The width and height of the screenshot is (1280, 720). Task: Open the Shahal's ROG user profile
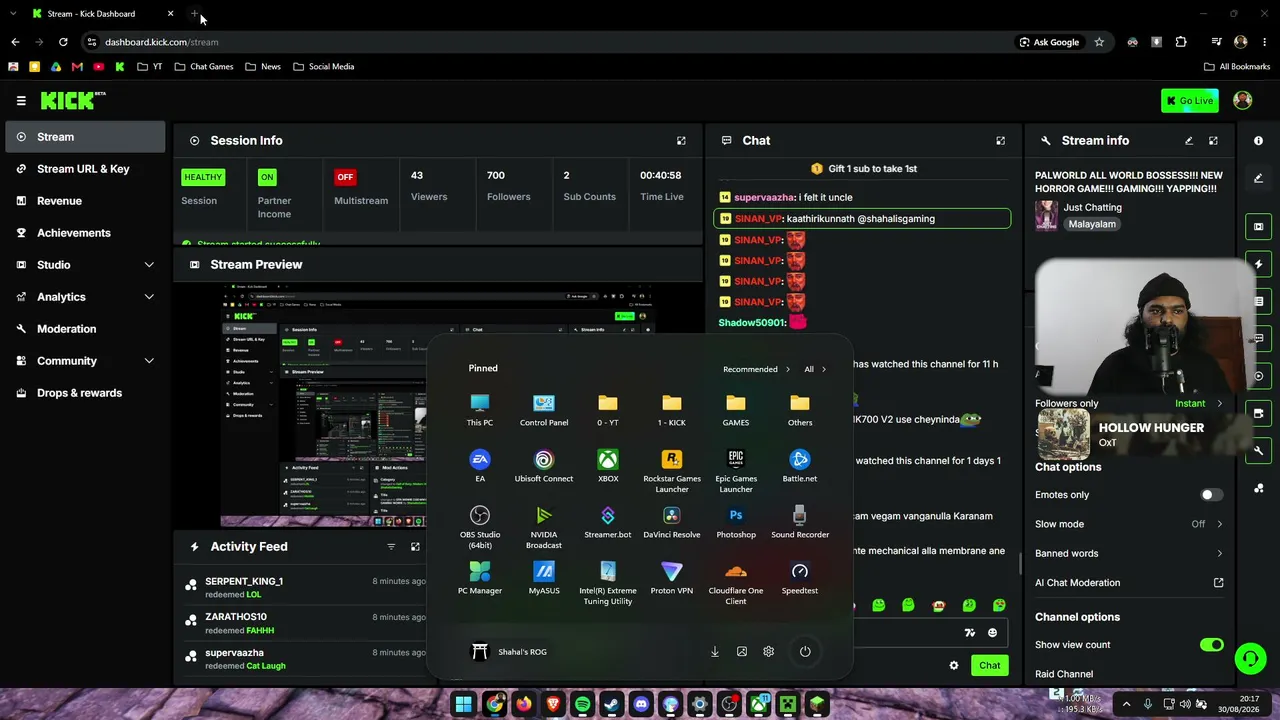tap(510, 652)
